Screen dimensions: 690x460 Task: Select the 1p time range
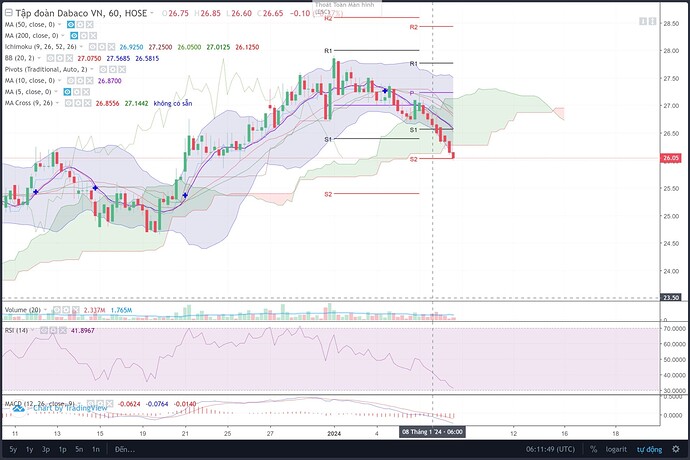point(62,449)
